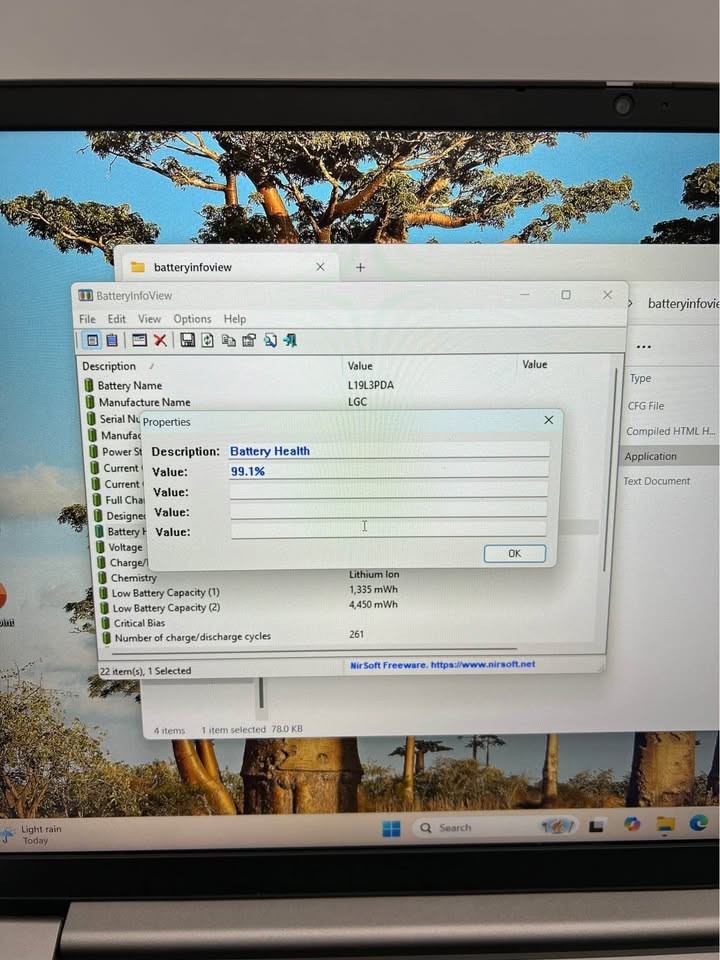Click the Exit toolbar icon

(x=290, y=340)
